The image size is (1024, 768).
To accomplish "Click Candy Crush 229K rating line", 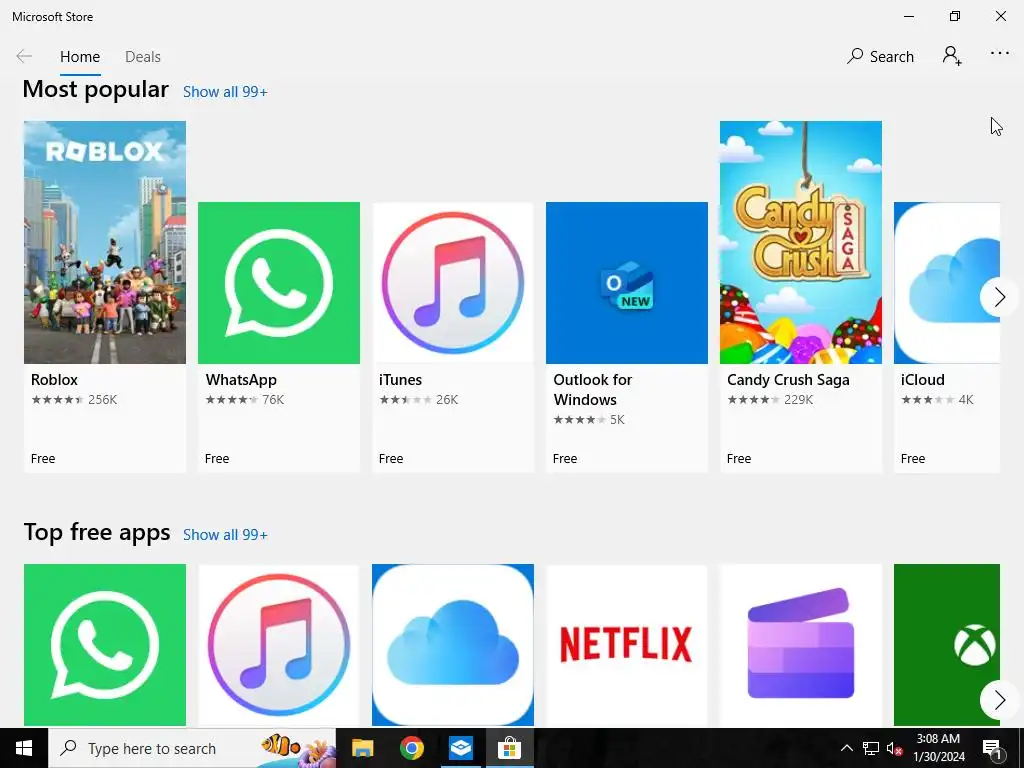I will coord(770,400).
